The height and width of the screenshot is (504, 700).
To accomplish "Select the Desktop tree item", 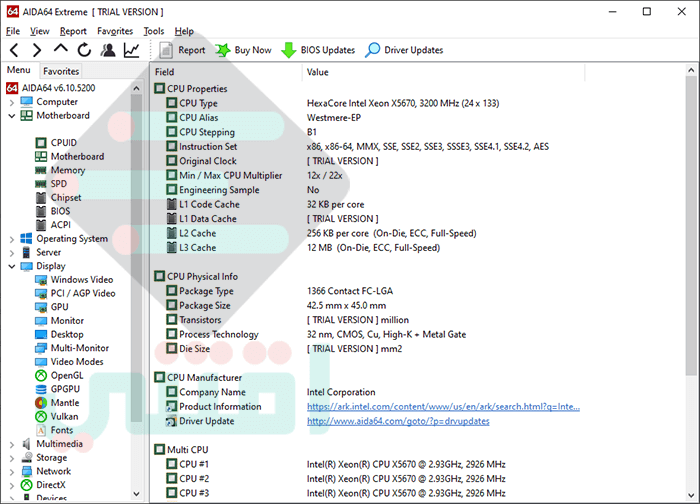I will 59,334.
